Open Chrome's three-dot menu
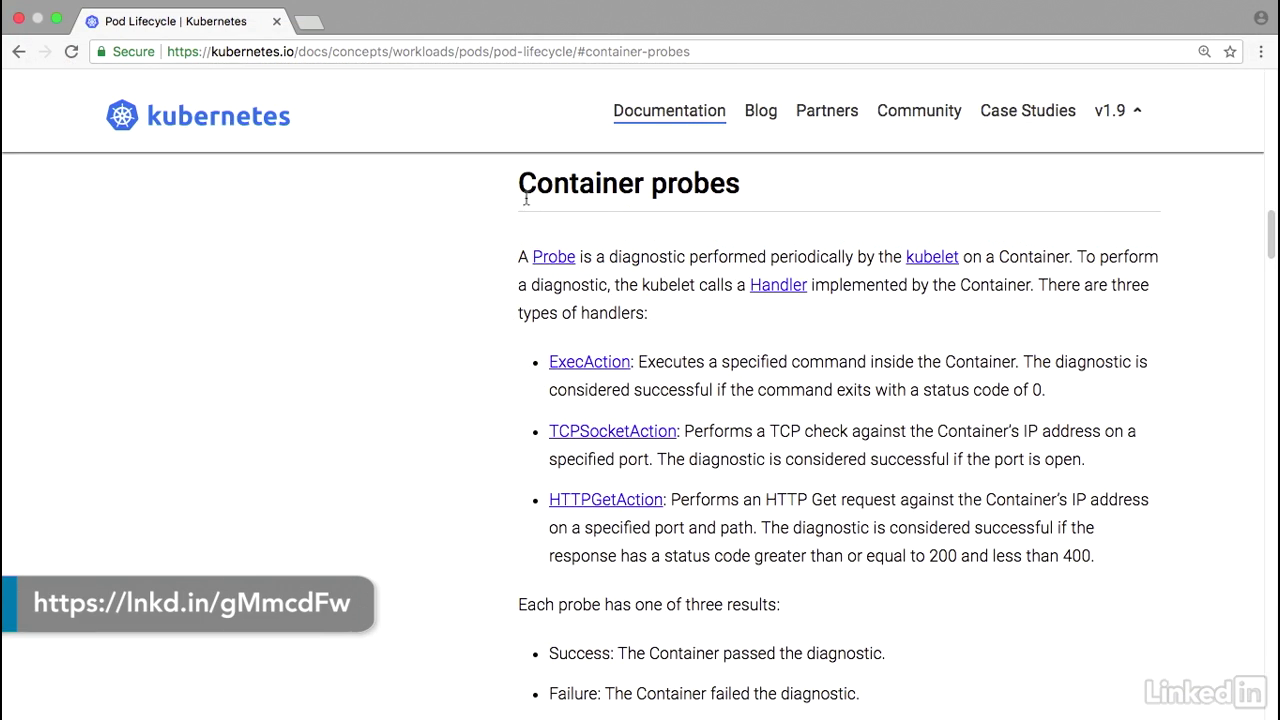The height and width of the screenshot is (720, 1280). pyautogui.click(x=1261, y=52)
